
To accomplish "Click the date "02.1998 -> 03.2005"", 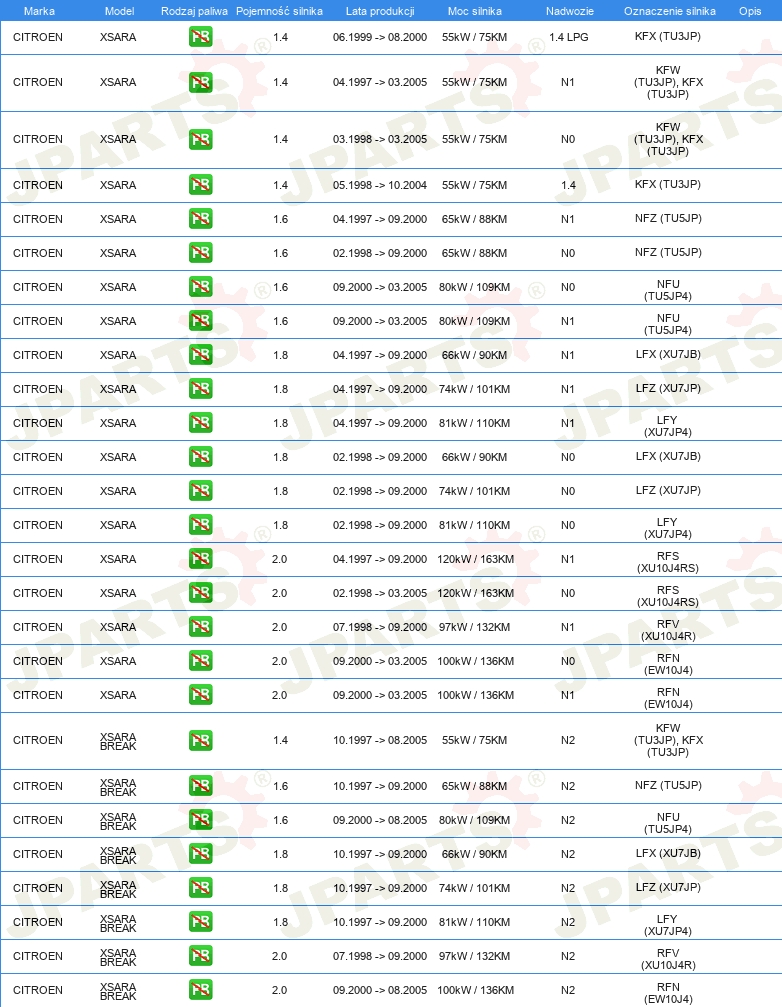I will [380, 593].
